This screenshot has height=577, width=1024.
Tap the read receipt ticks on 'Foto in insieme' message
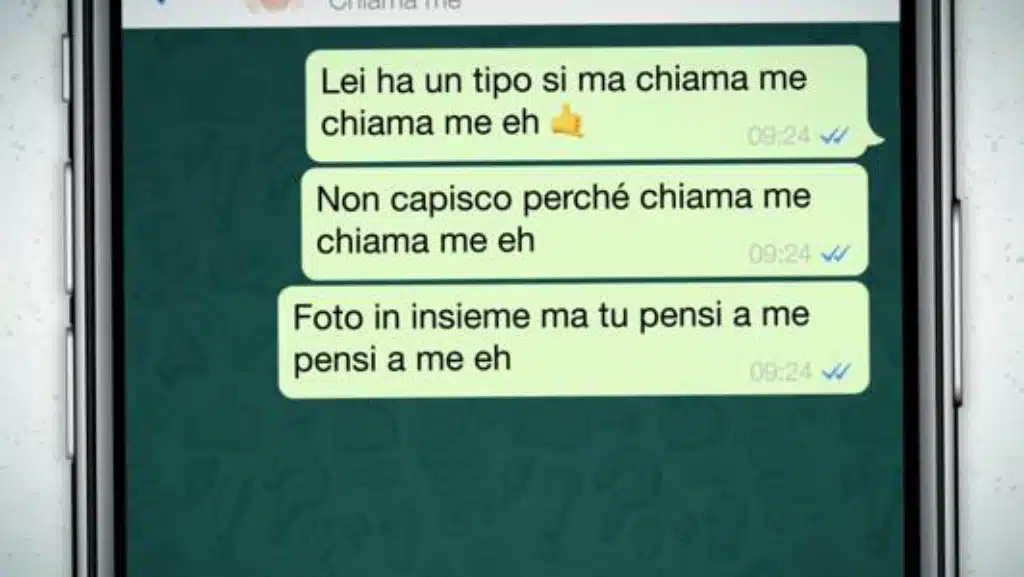(x=836, y=371)
